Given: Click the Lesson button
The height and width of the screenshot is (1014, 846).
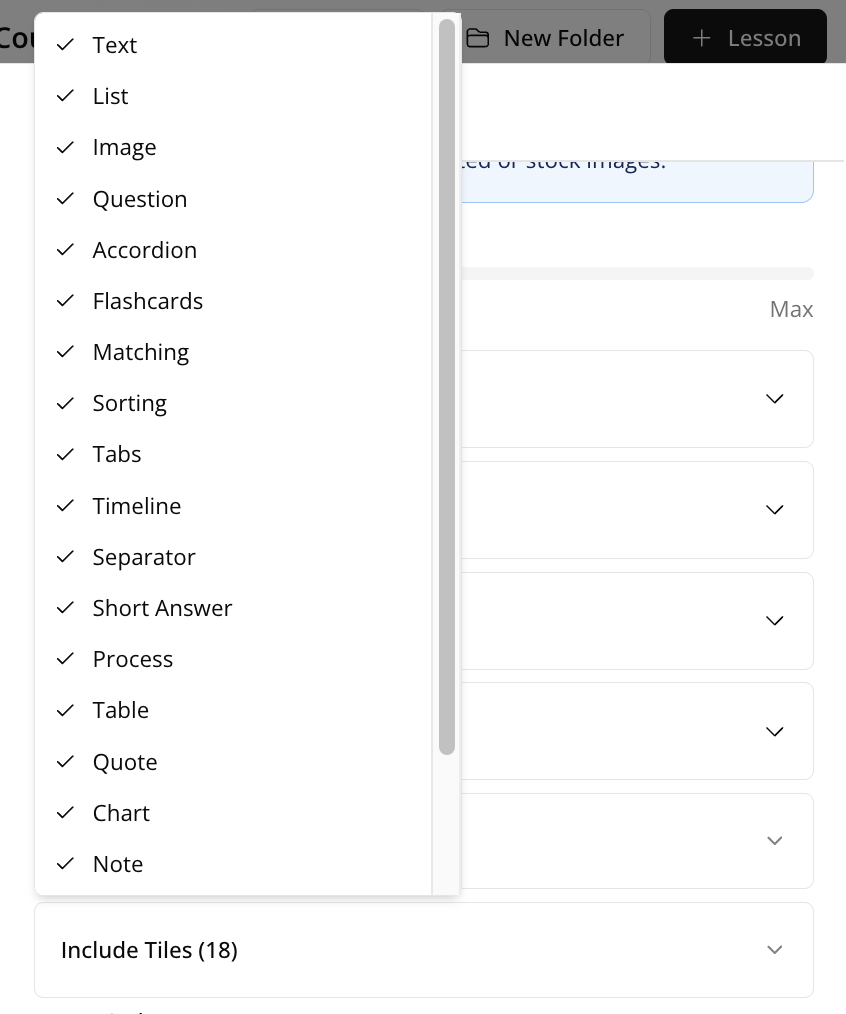Looking at the screenshot, I should click(745, 38).
